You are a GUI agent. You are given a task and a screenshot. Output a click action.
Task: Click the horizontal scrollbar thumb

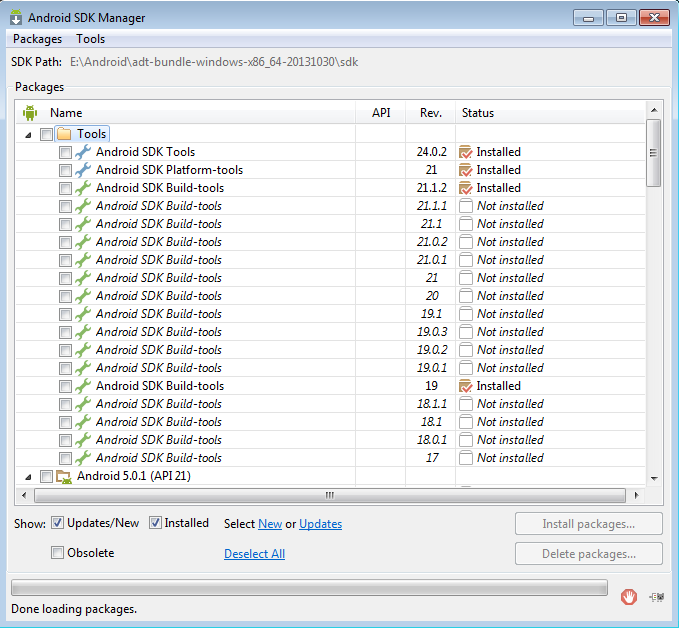(x=330, y=495)
